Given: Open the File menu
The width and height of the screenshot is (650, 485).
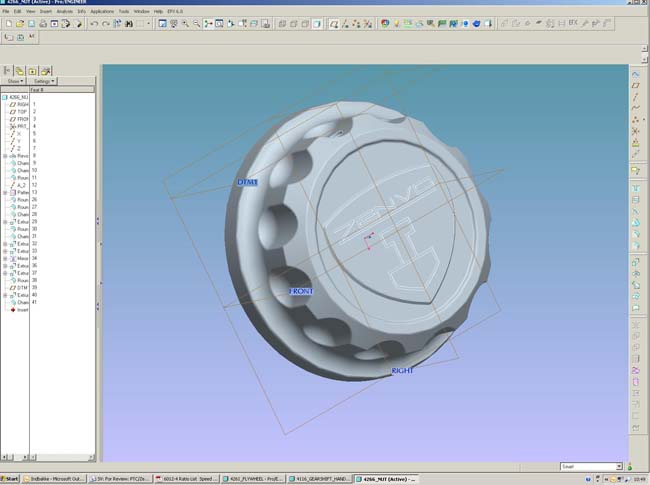Looking at the screenshot, I should point(6,11).
